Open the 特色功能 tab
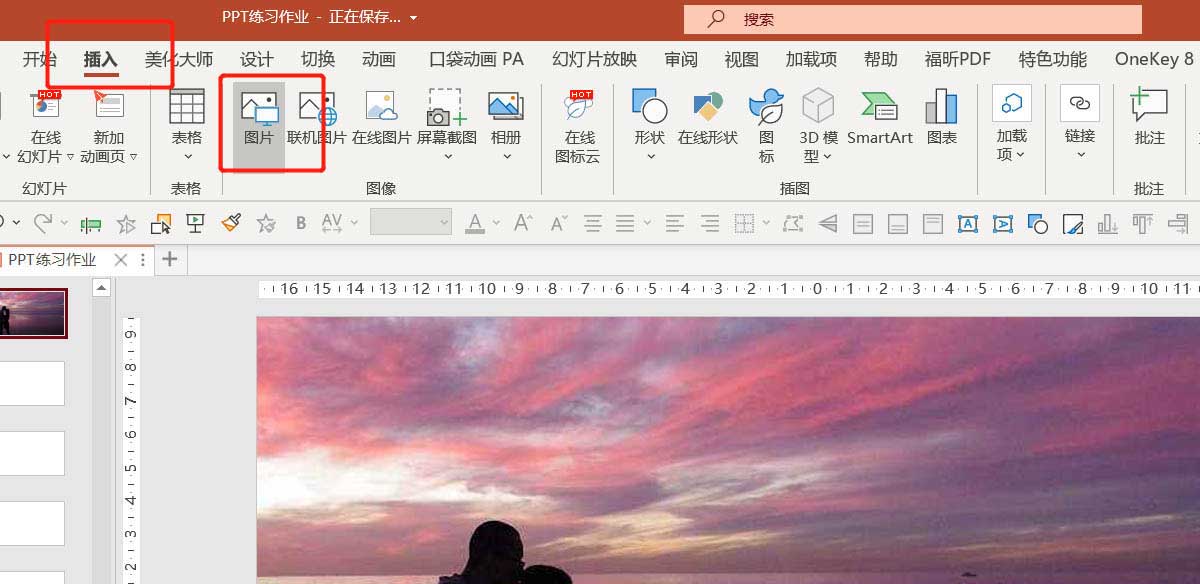 click(x=1052, y=59)
